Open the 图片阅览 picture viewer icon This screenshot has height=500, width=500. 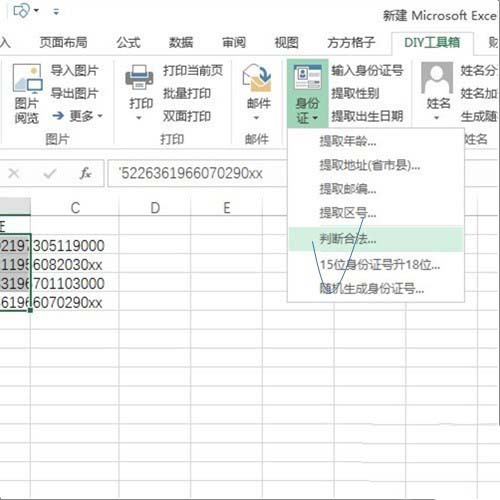click(x=27, y=79)
